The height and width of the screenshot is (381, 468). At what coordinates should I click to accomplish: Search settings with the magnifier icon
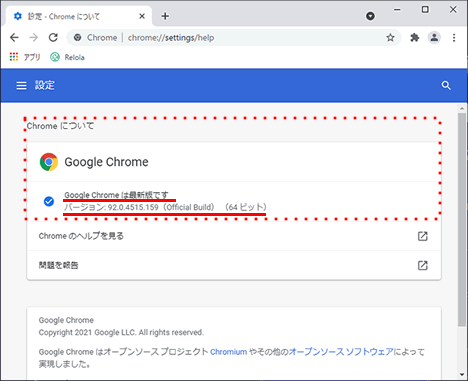(x=446, y=86)
